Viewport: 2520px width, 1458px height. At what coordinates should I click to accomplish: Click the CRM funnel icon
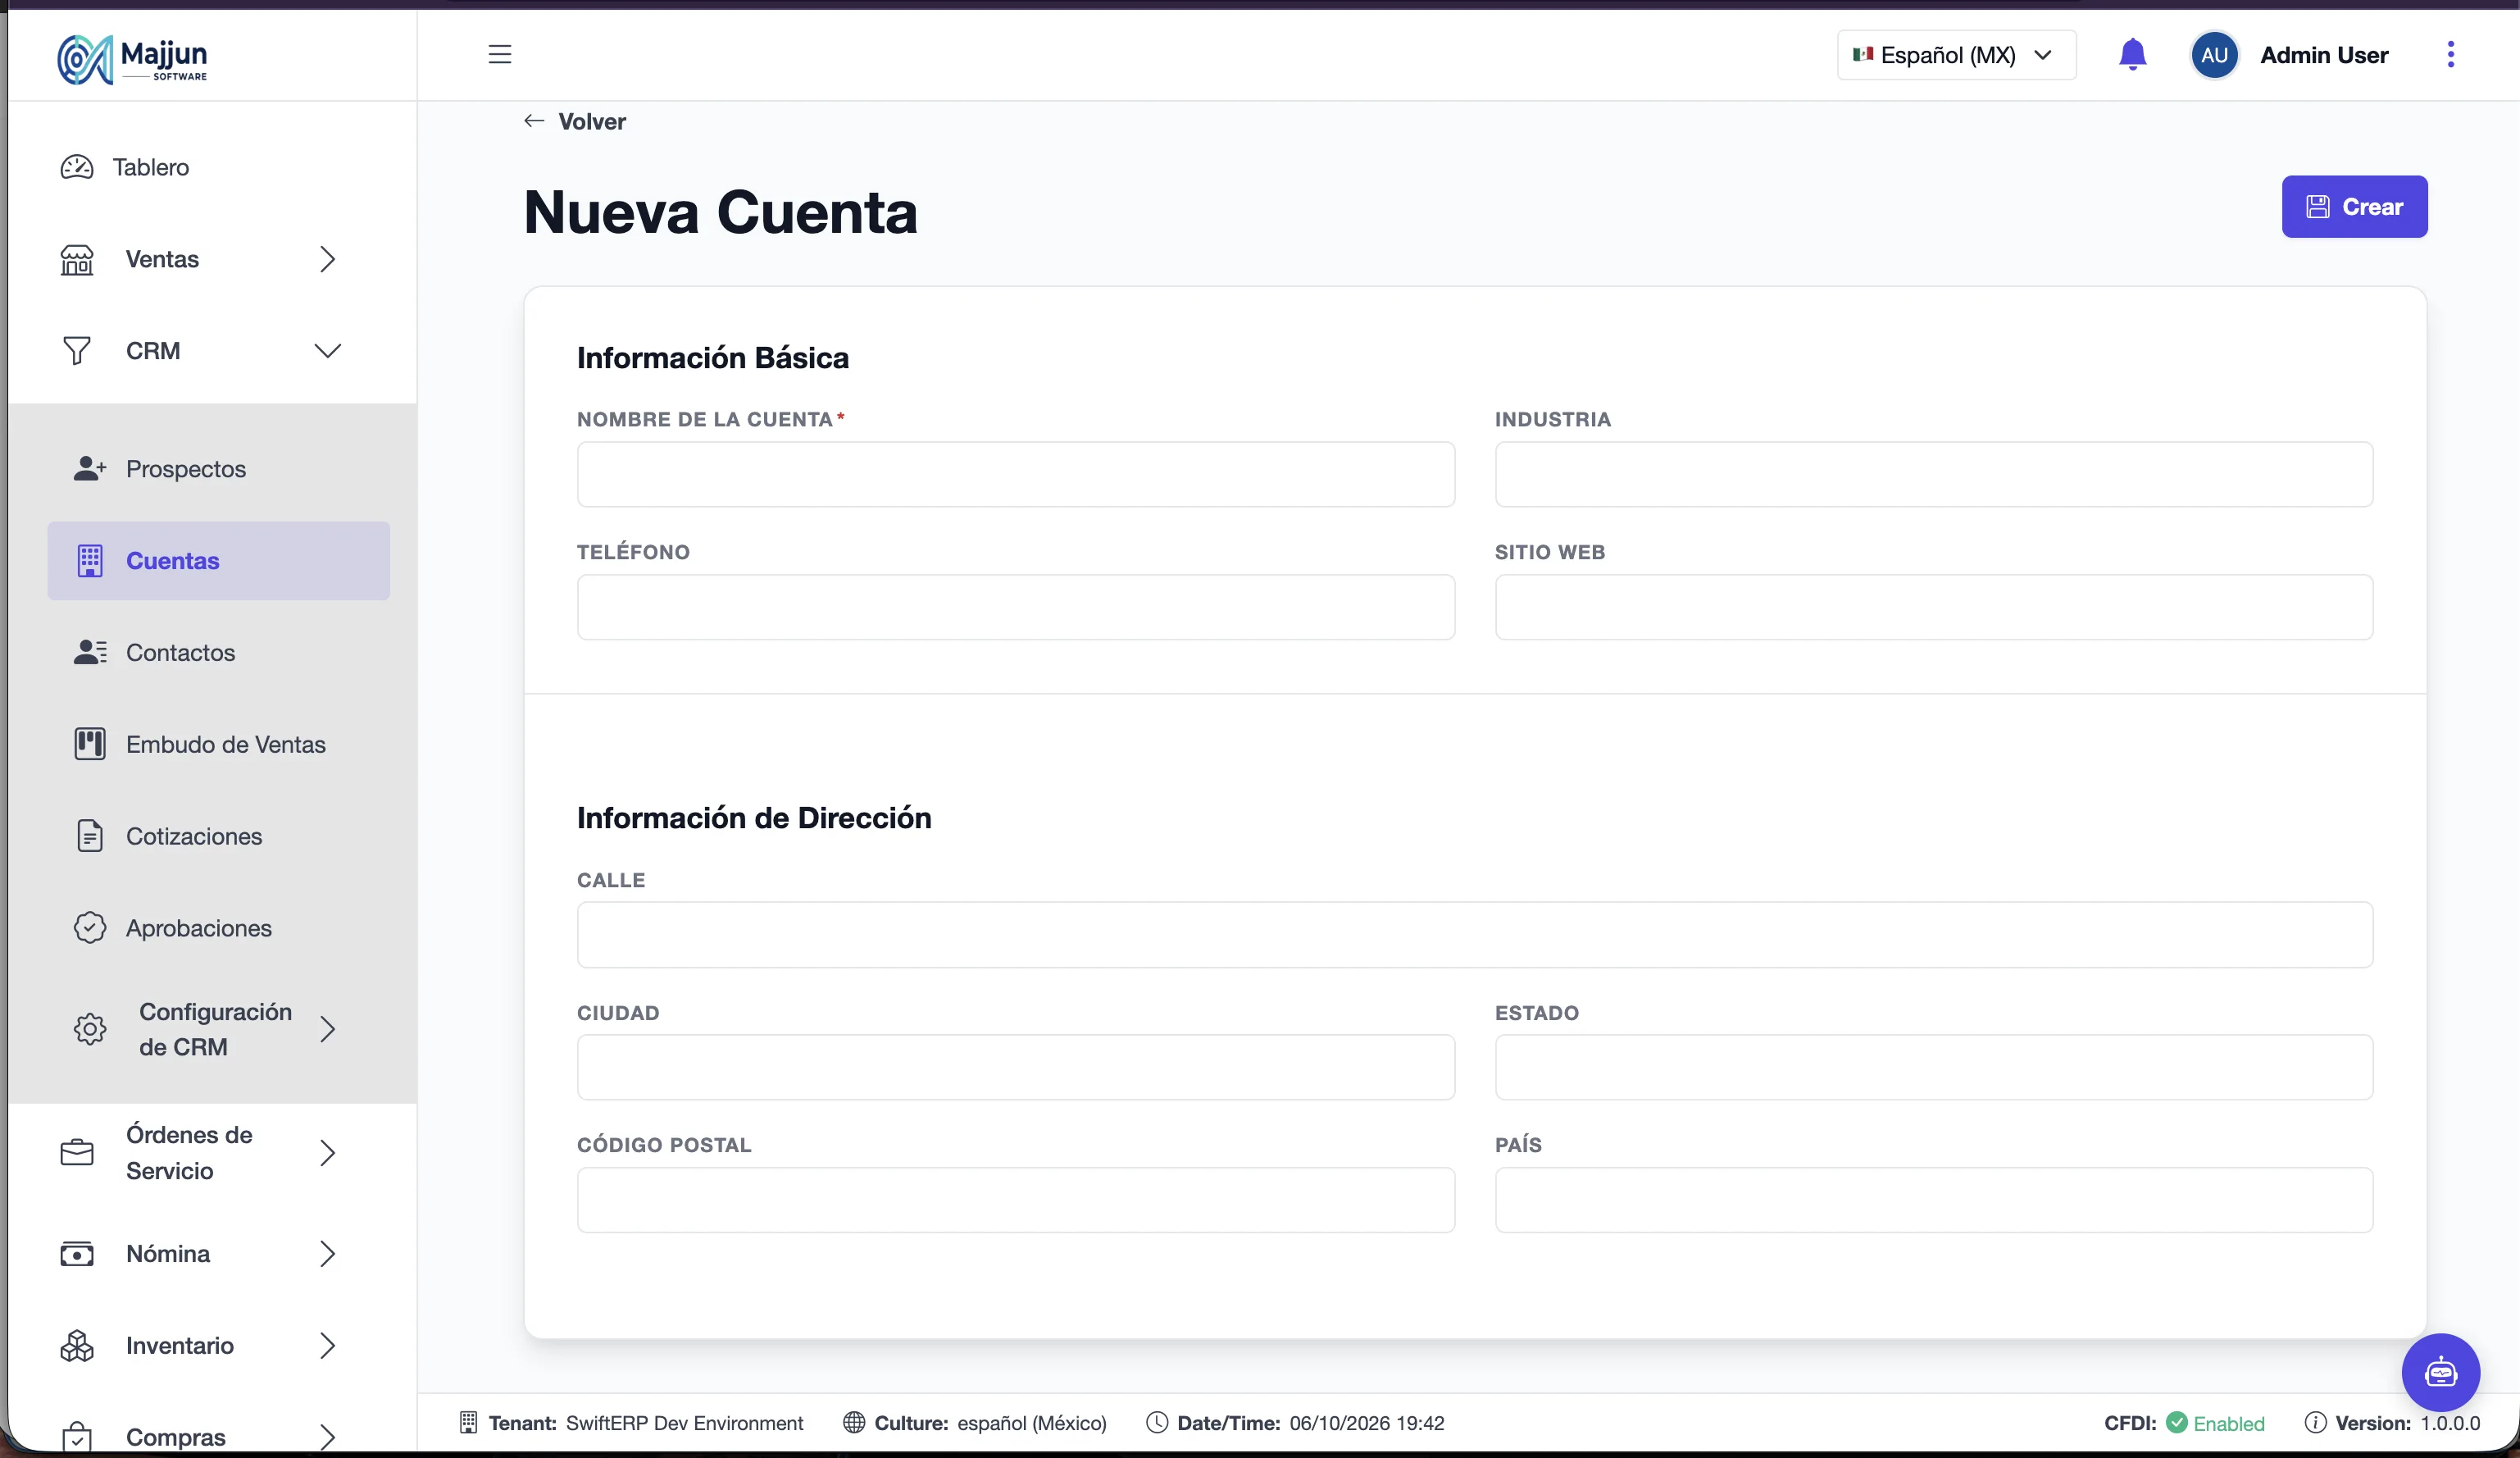click(x=77, y=351)
